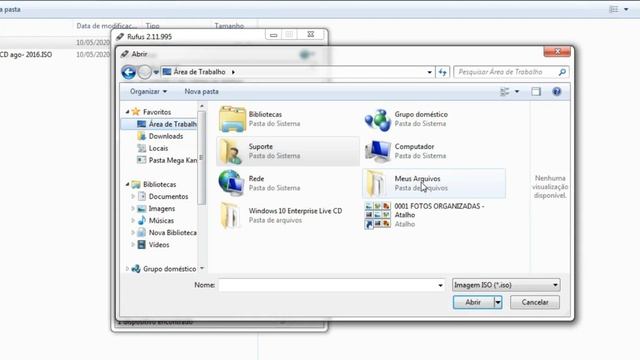Click the Rede globe icon

[x=231, y=183]
